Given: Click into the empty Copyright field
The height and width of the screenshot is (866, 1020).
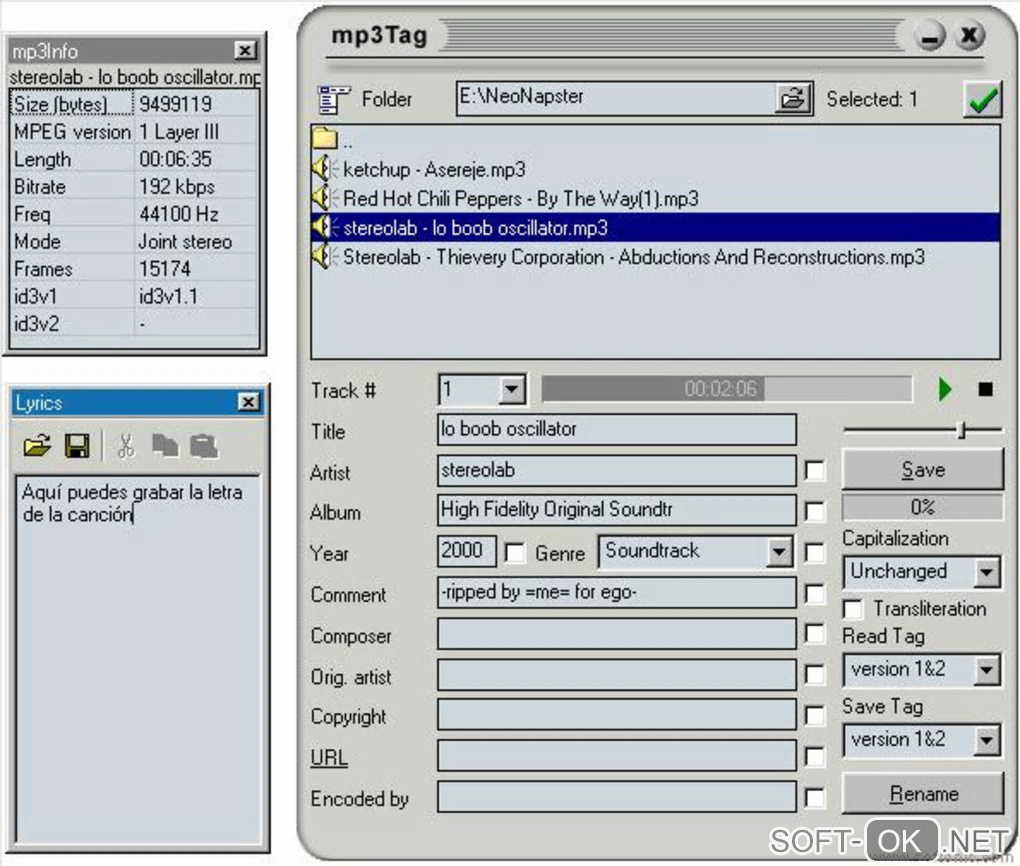Looking at the screenshot, I should 617,715.
